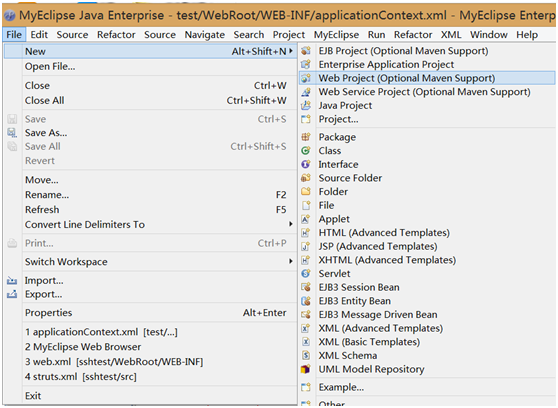
Task: Select Refresh menu entry
Action: click(151, 209)
